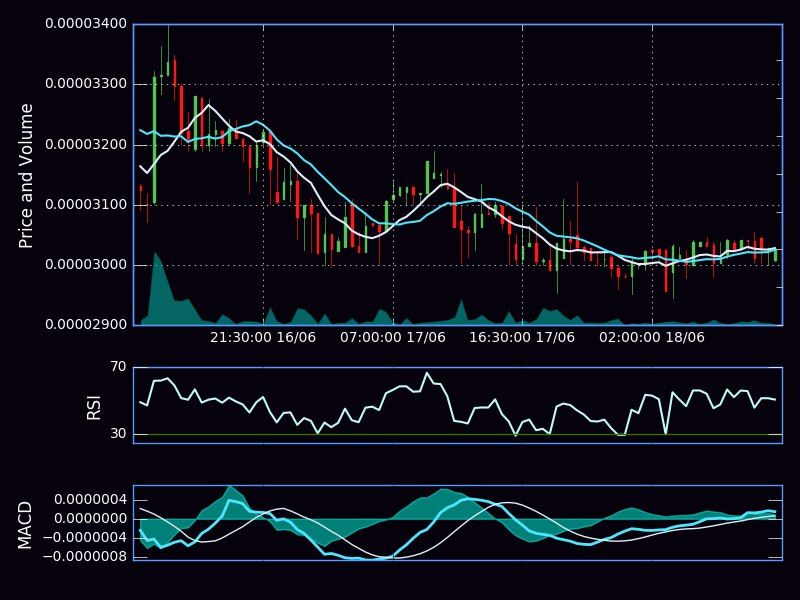Click the 0.00003000 price axis label

pyautogui.click(x=86, y=264)
